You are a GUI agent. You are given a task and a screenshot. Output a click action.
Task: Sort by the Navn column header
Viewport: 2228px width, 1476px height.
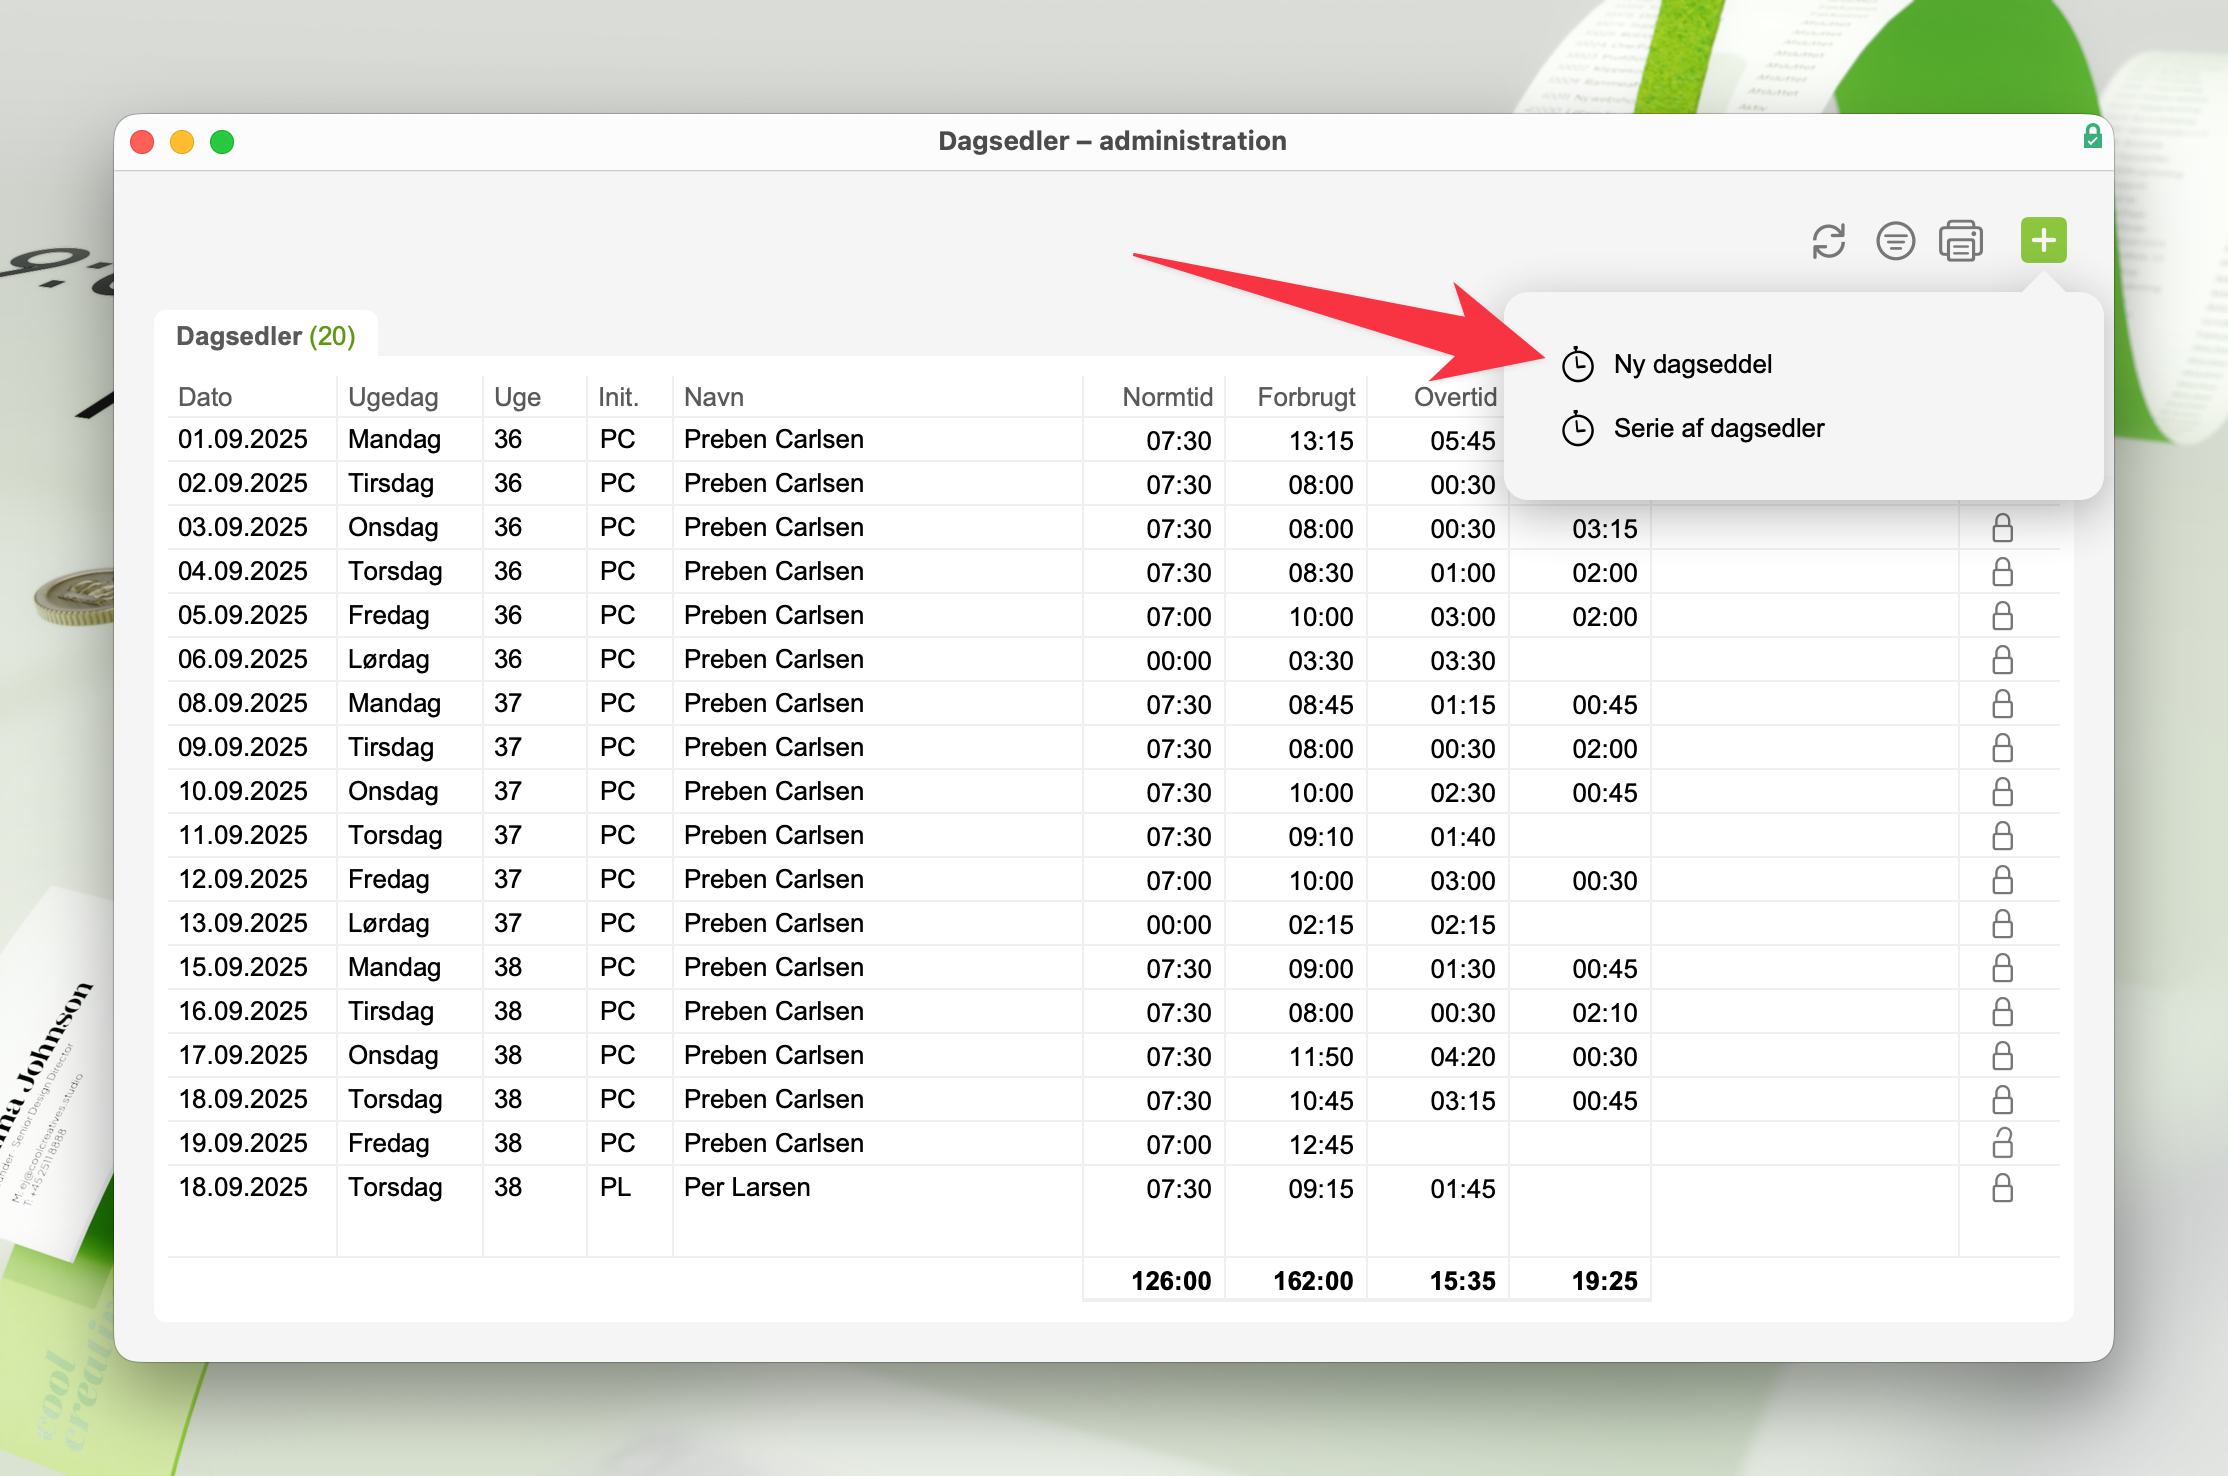(x=714, y=397)
